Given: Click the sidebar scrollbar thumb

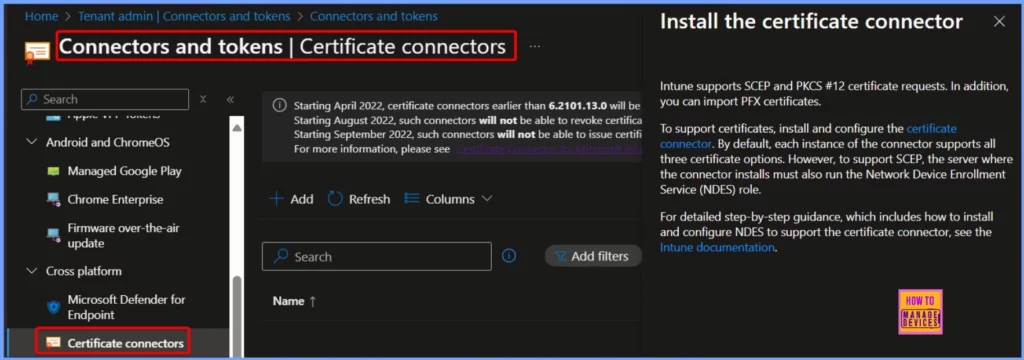Looking at the screenshot, I should point(237,316).
